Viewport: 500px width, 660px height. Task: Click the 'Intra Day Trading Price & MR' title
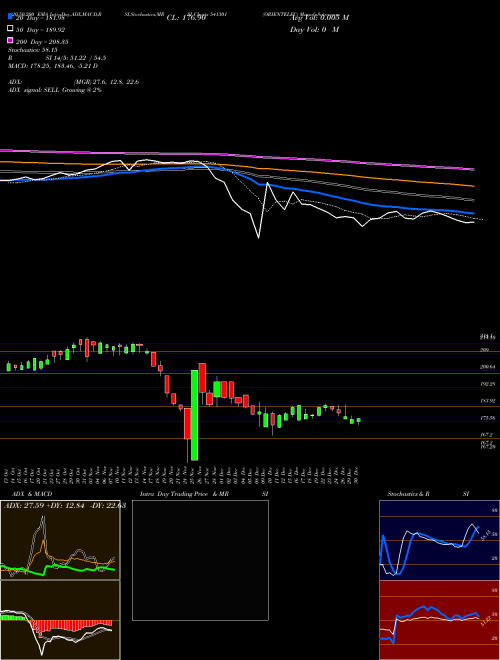pyautogui.click(x=184, y=494)
